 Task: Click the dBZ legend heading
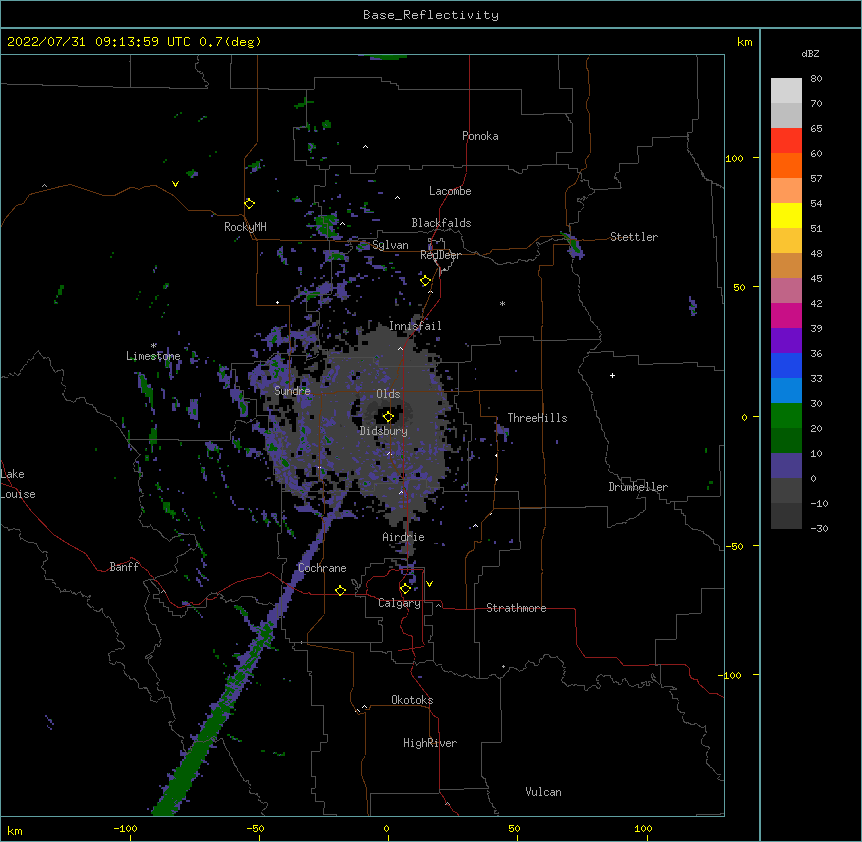coord(810,54)
